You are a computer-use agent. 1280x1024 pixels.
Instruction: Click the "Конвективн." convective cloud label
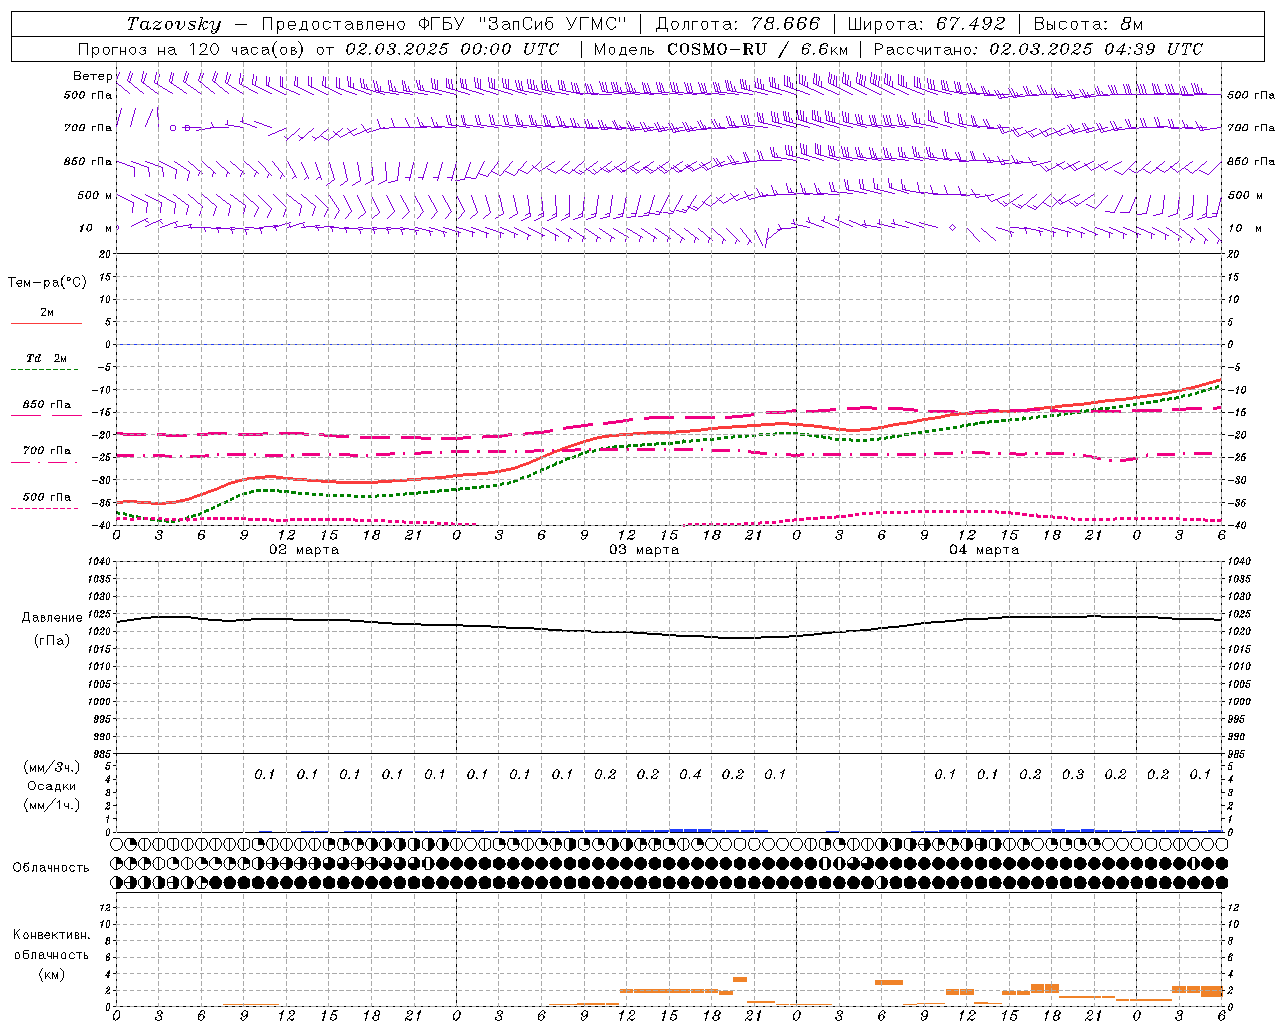point(51,935)
